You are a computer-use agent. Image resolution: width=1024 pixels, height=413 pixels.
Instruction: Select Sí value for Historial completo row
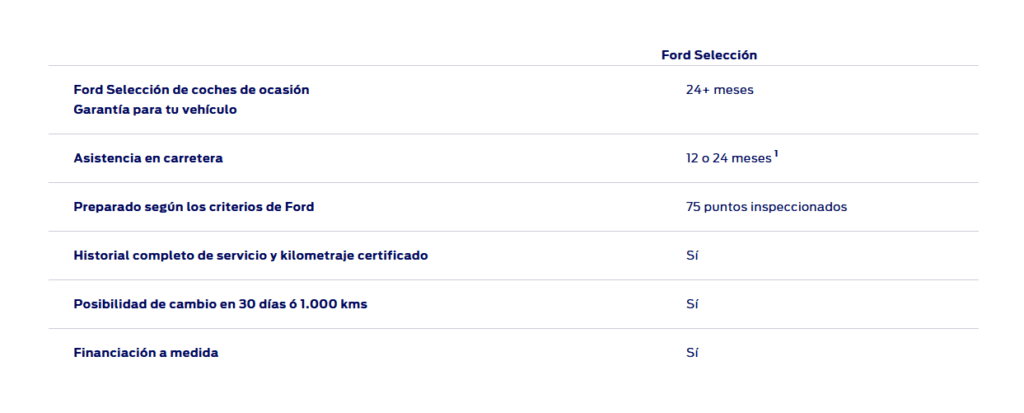pos(692,256)
